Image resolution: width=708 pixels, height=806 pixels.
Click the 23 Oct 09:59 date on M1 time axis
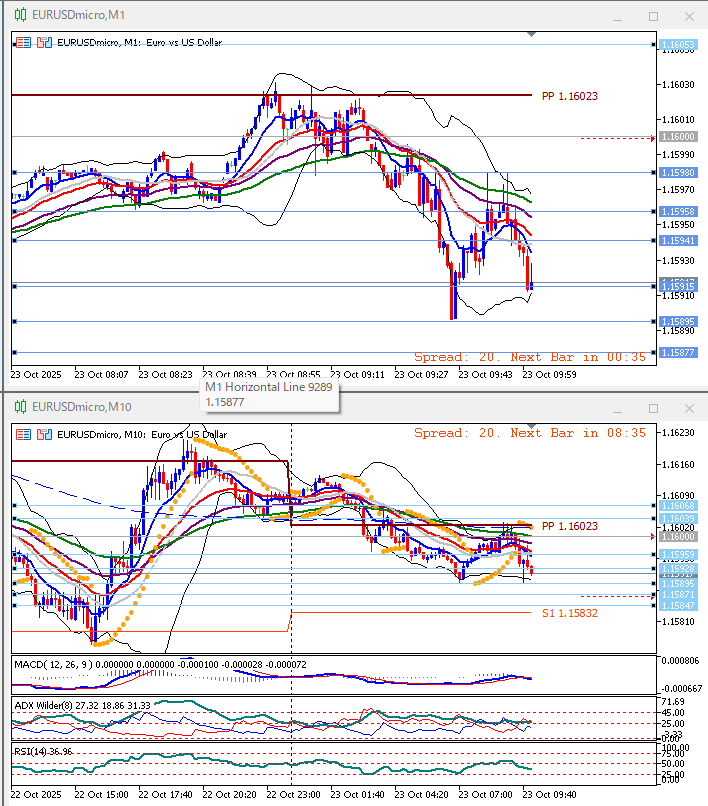coord(551,374)
